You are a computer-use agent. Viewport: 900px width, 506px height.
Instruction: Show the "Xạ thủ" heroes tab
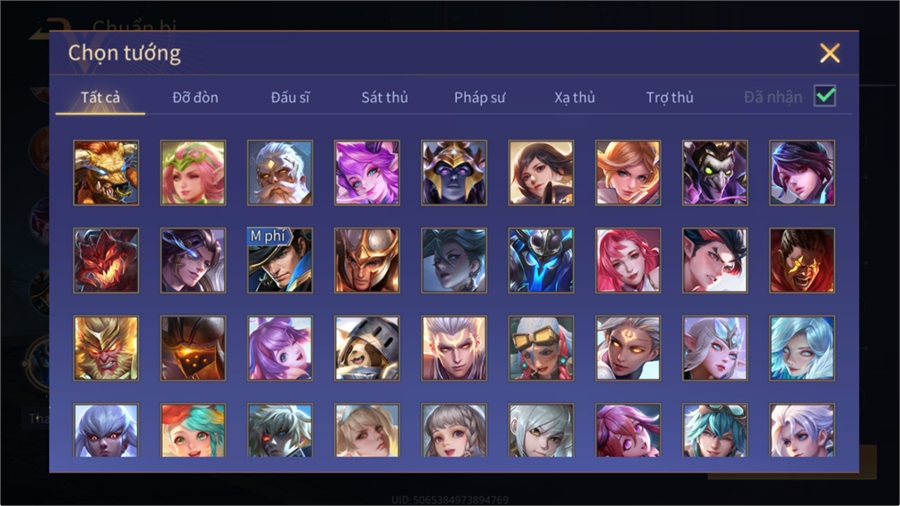[575, 98]
